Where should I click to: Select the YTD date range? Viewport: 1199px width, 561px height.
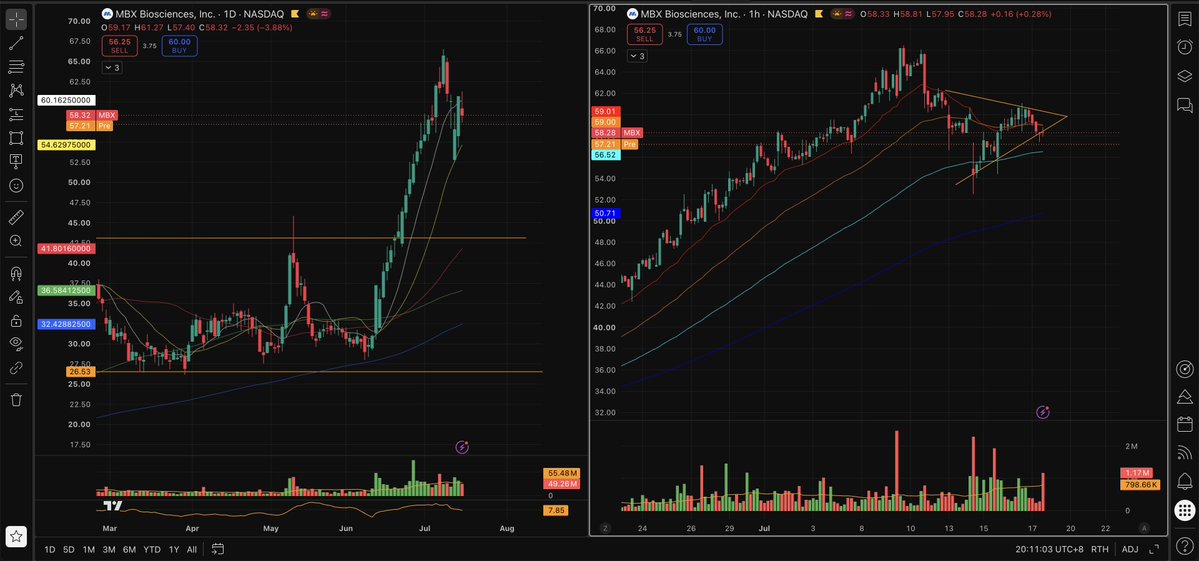tap(151, 549)
